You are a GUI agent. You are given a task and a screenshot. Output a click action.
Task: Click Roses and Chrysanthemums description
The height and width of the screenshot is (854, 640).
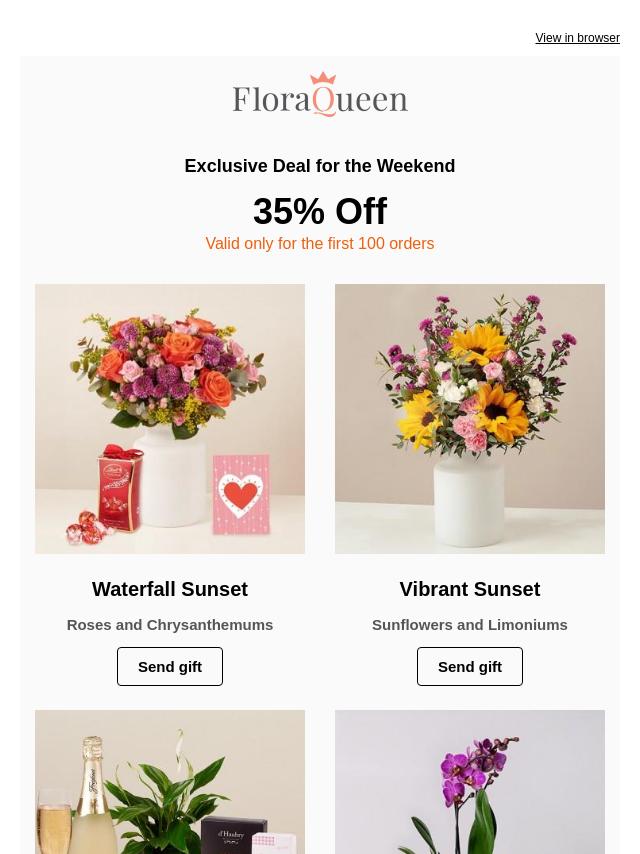170,625
